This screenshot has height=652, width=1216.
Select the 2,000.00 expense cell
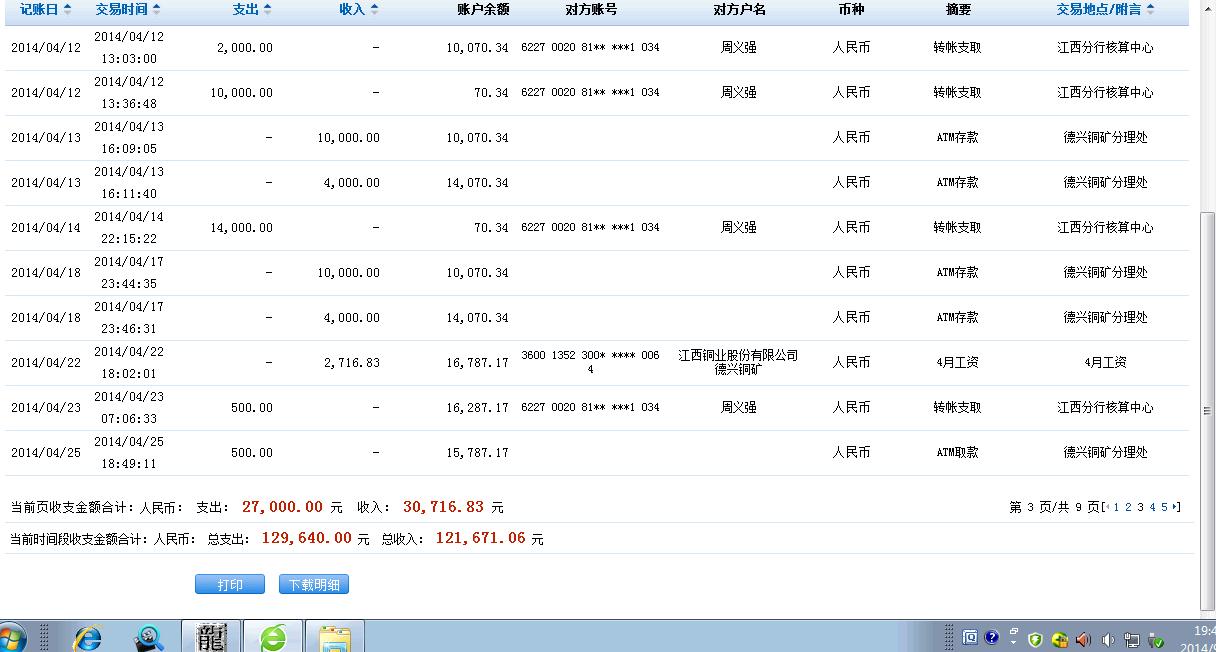pos(245,48)
